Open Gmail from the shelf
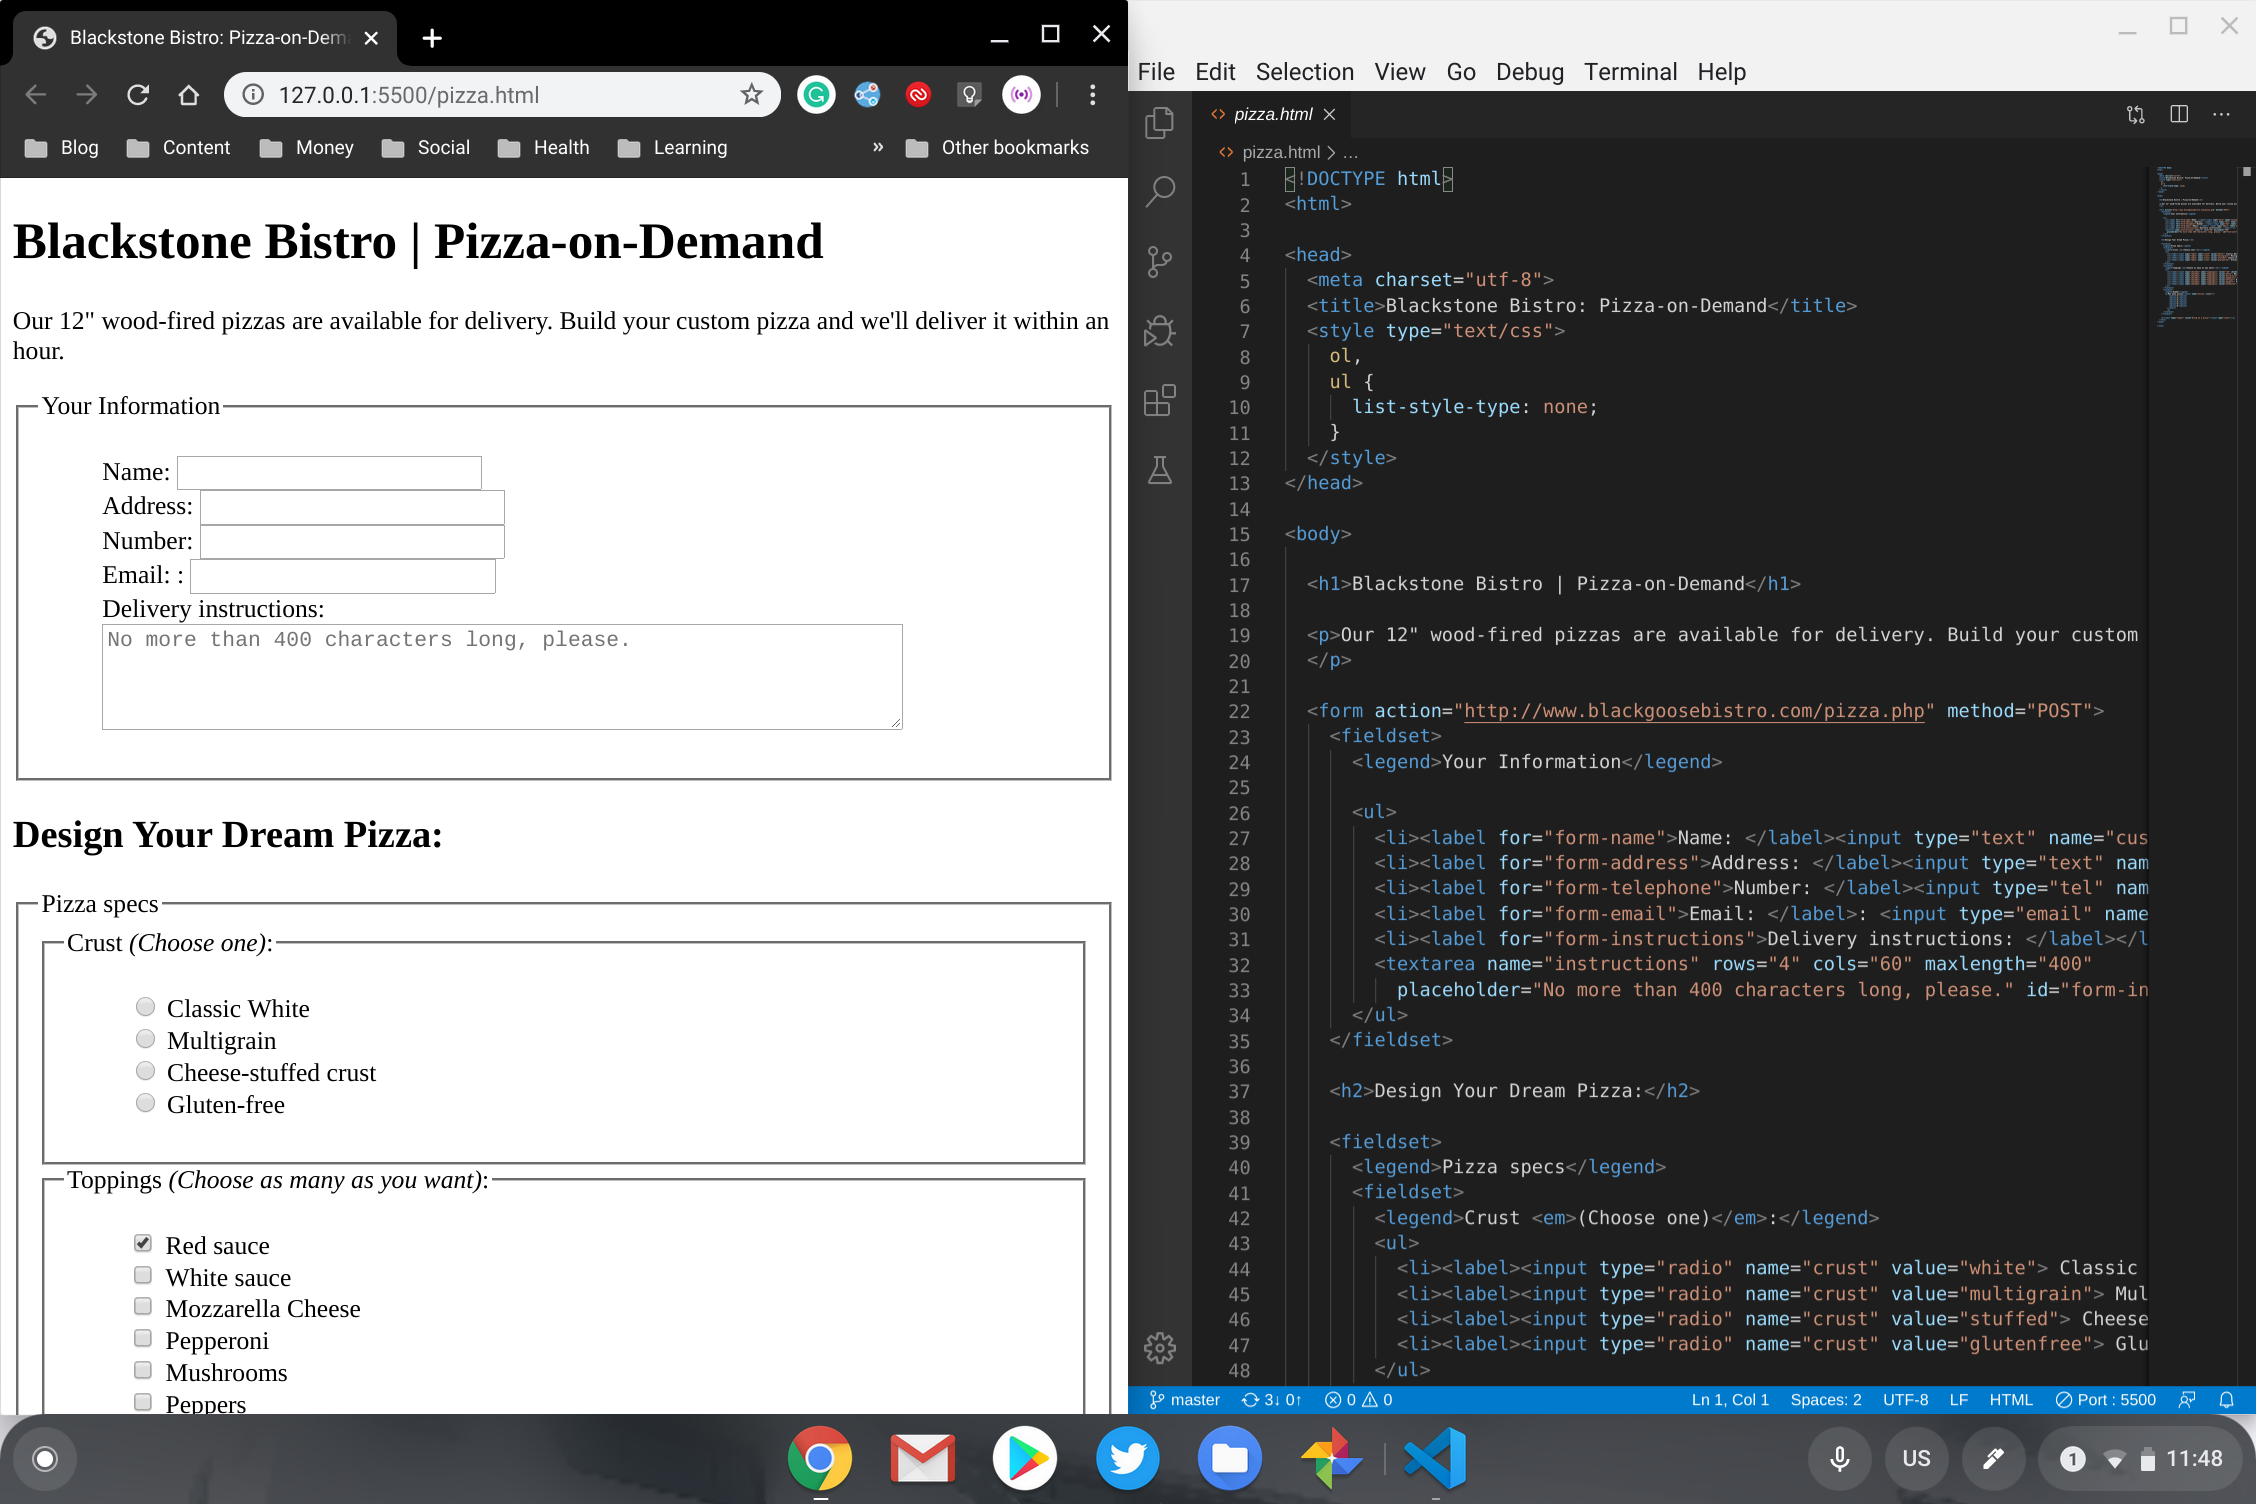2256x1504 pixels. 922,1459
